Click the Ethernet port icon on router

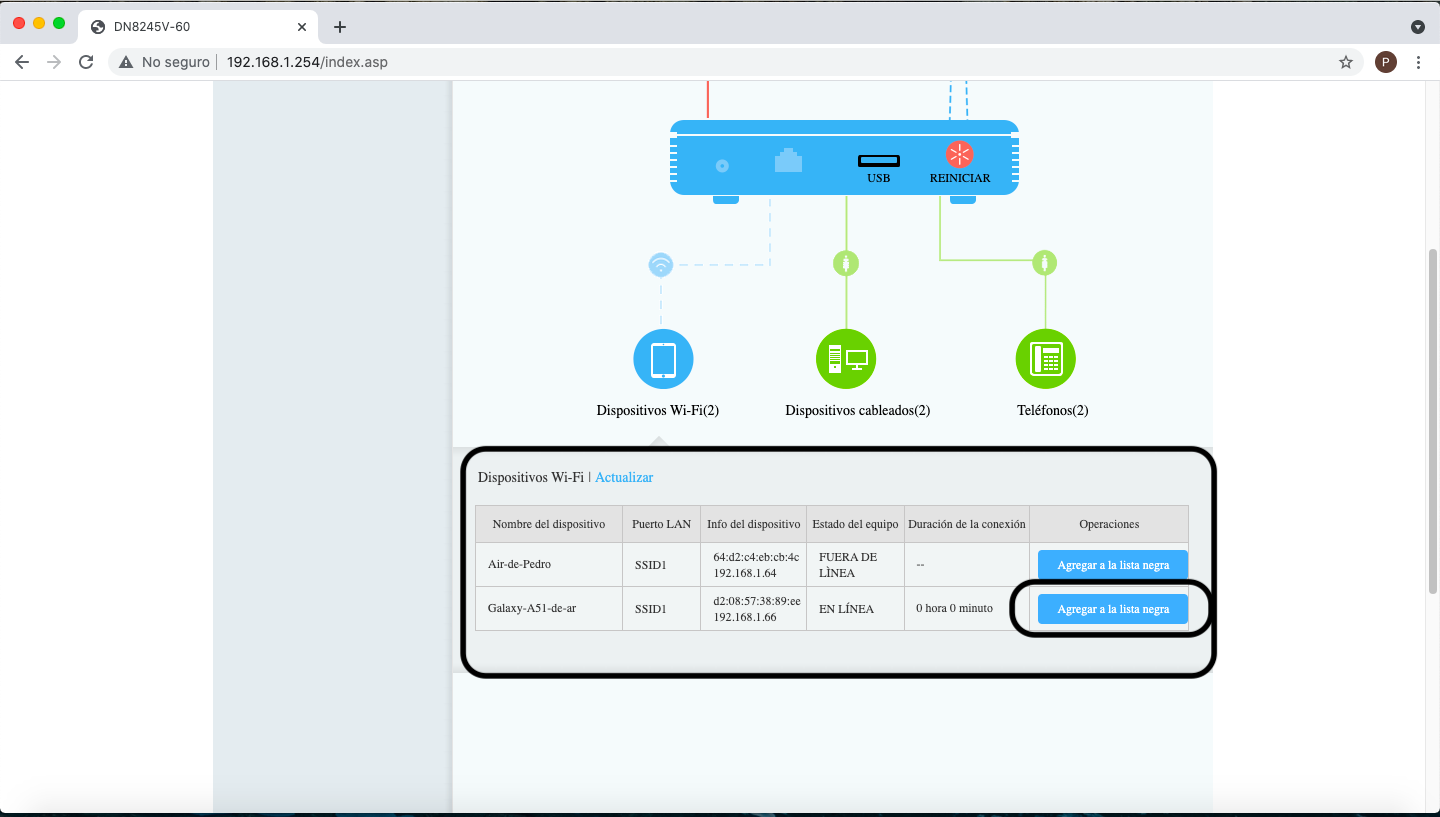click(788, 161)
